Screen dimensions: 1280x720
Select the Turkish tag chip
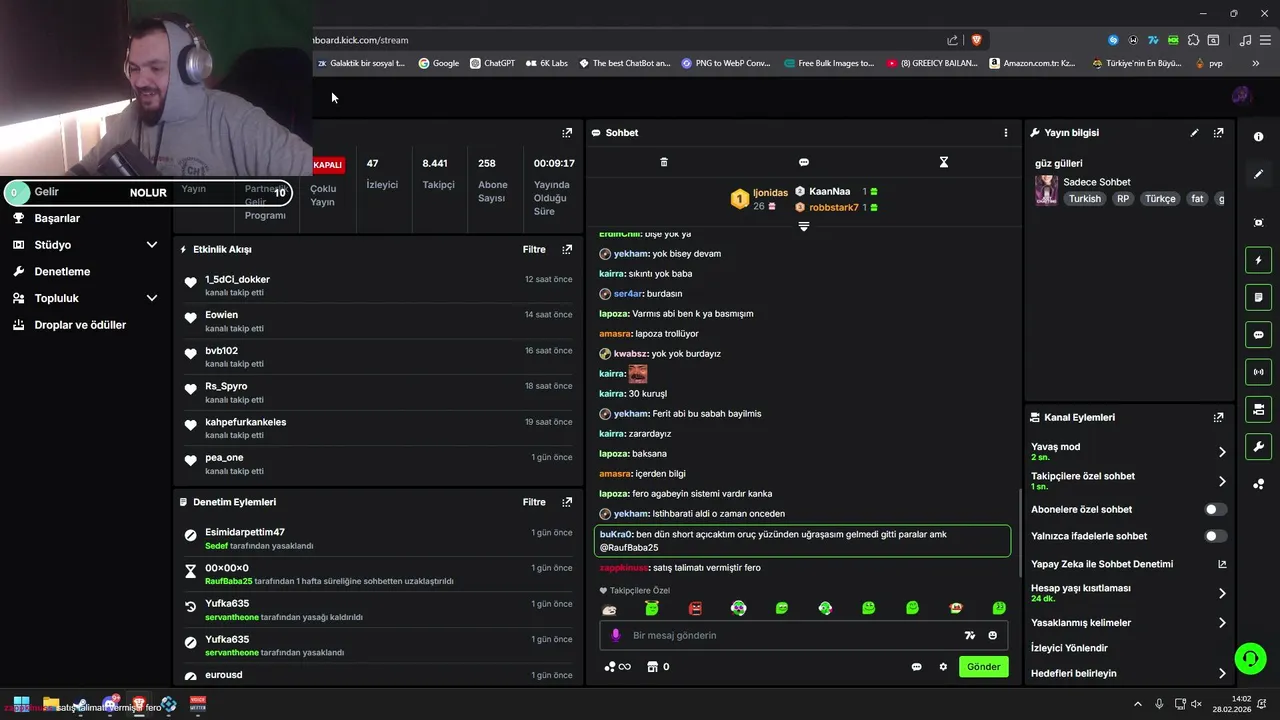1084,199
